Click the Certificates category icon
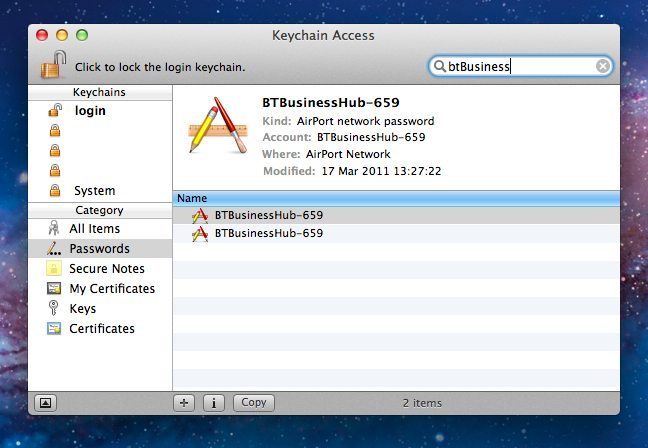Viewport: 648px width, 448px height. (54, 328)
